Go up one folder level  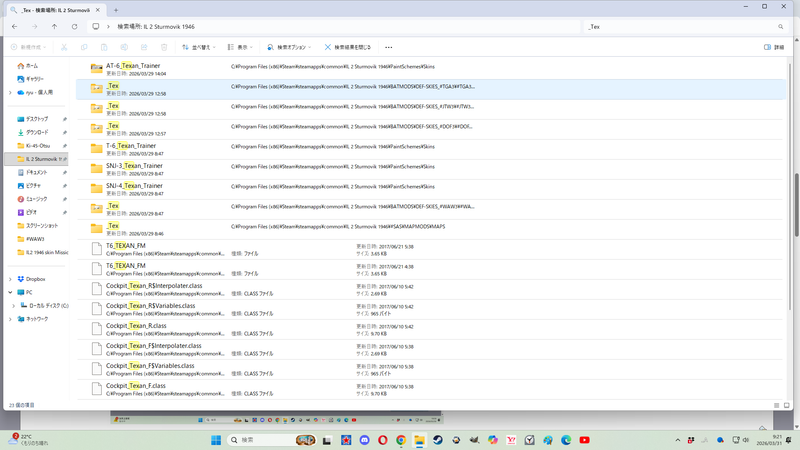tap(54, 27)
